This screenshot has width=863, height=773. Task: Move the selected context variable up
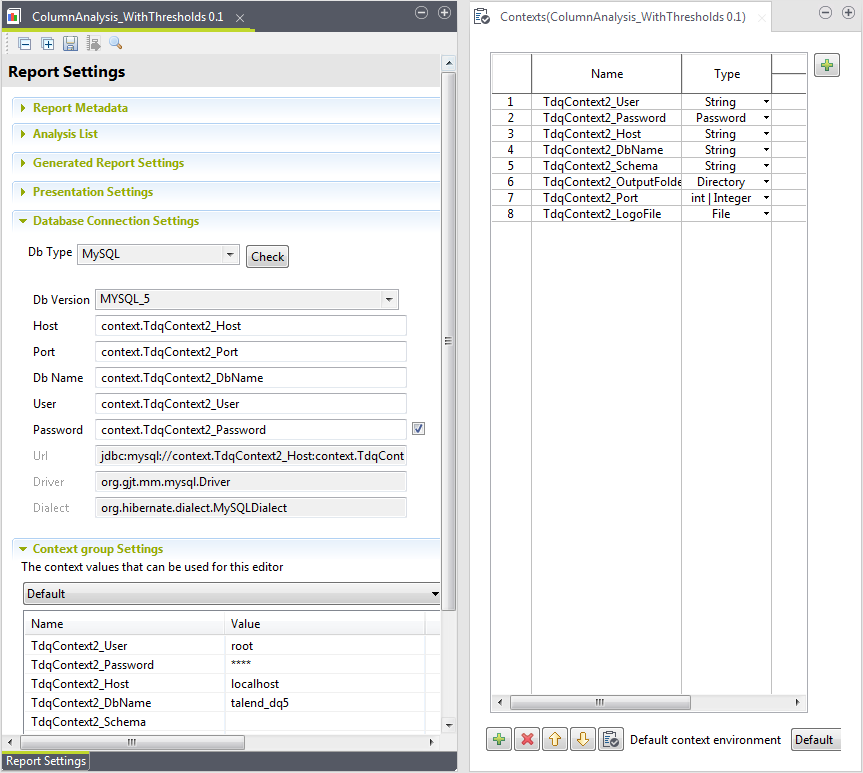[555, 738]
